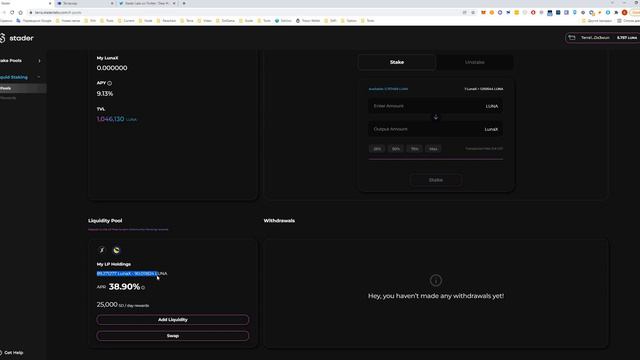This screenshot has width=640, height=360.
Task: Click the browser Reload button
Action: pyautogui.click(x=12, y=13)
